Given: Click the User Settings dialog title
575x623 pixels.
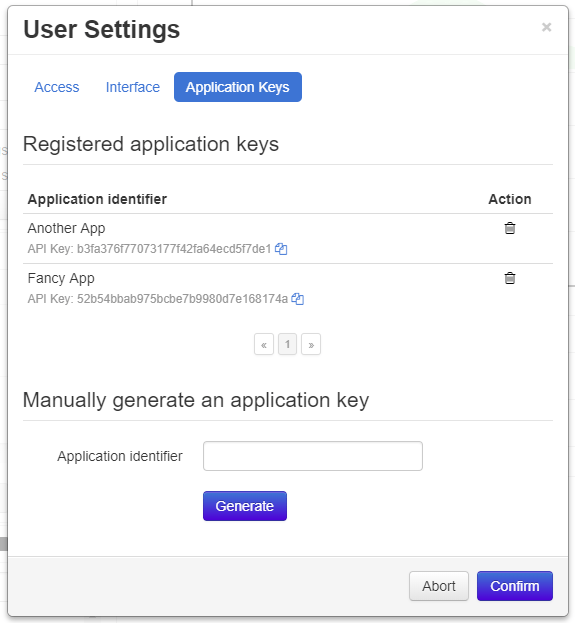Looking at the screenshot, I should tap(102, 29).
